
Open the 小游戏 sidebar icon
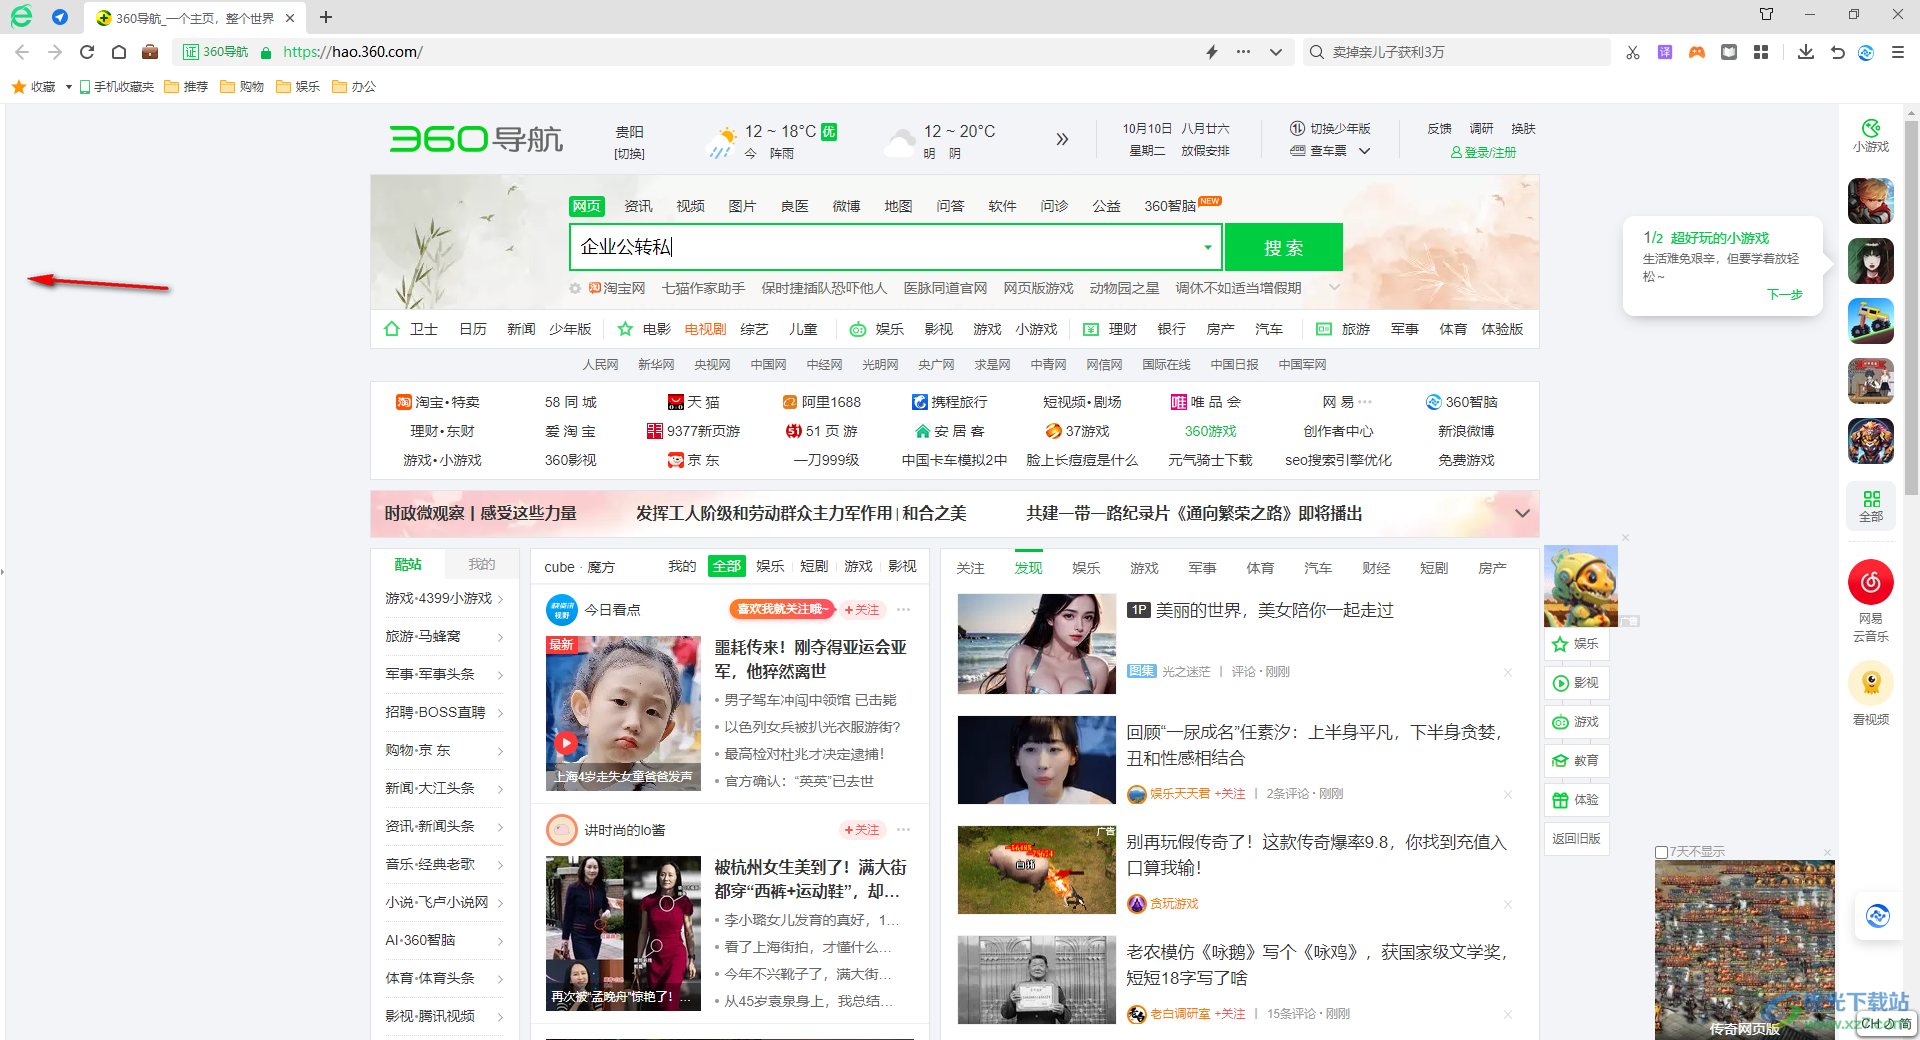coord(1871,136)
